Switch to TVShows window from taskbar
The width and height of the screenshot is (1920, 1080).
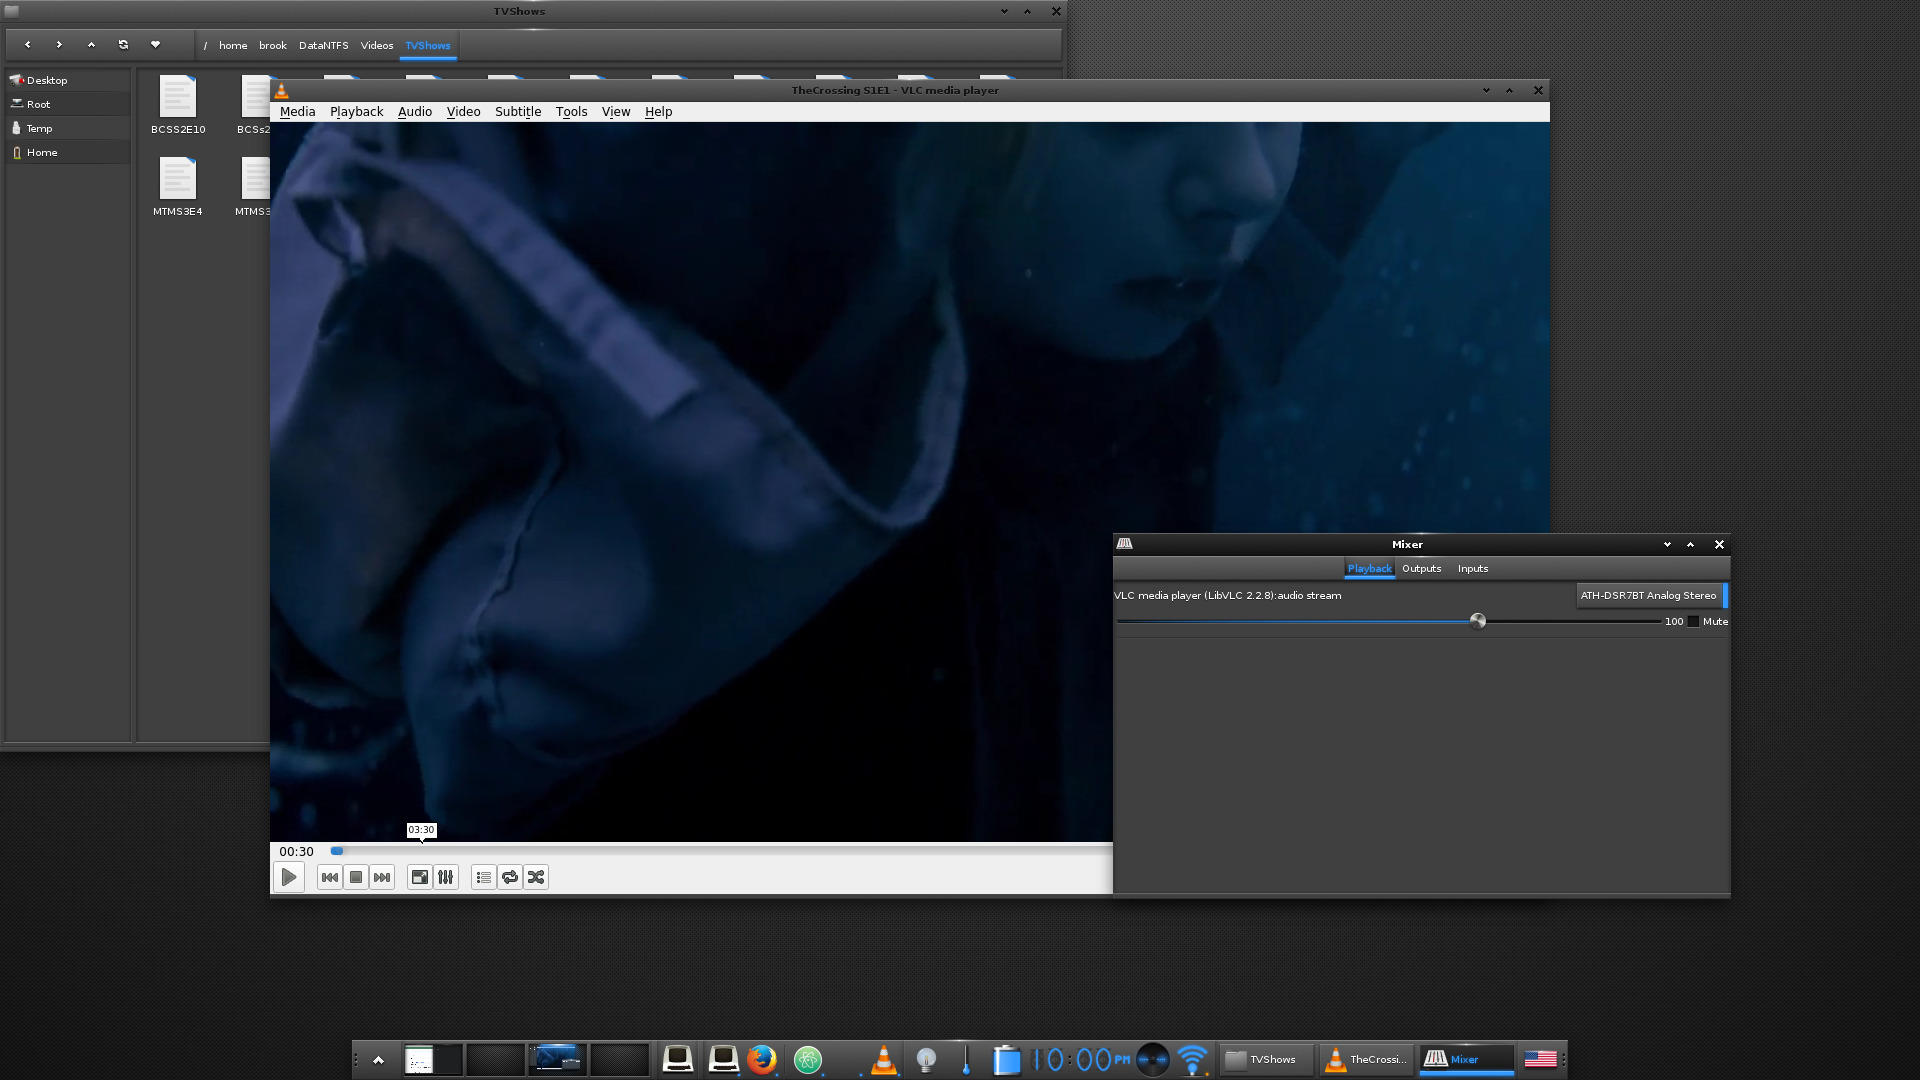[x=1265, y=1059]
